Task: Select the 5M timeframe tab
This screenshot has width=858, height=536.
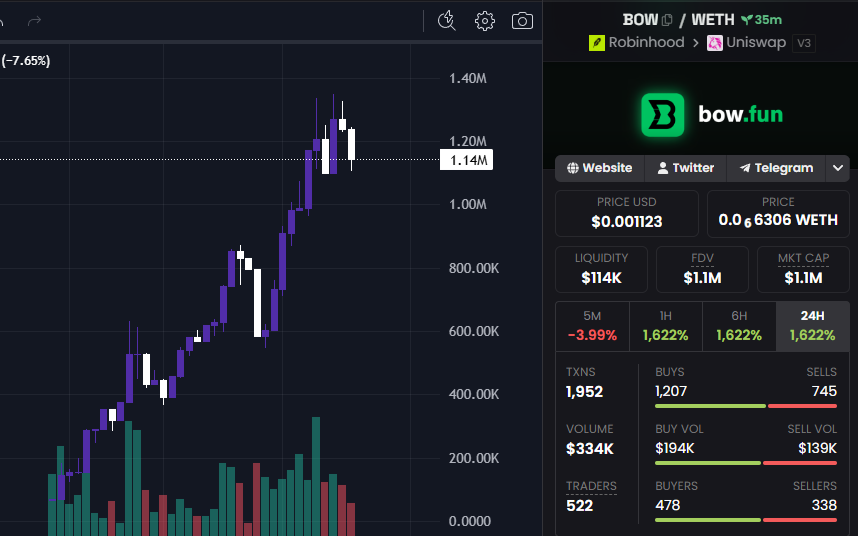Action: [x=592, y=326]
